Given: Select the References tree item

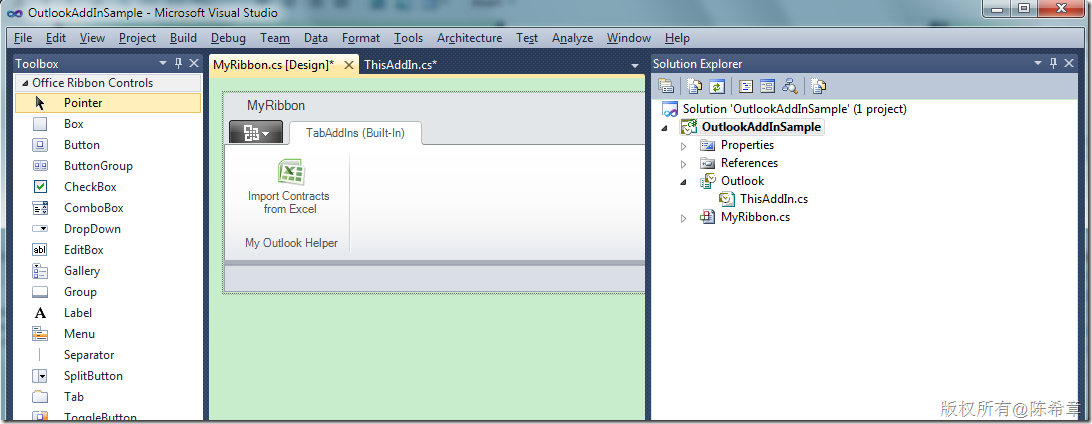Looking at the screenshot, I should (x=749, y=163).
